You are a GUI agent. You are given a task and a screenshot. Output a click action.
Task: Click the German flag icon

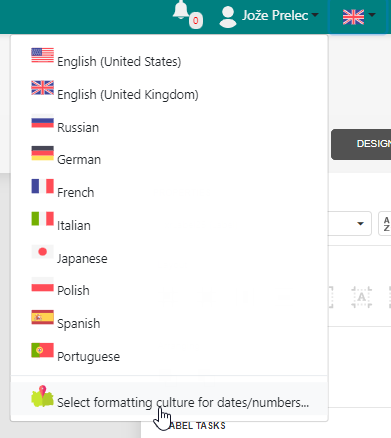click(42, 153)
